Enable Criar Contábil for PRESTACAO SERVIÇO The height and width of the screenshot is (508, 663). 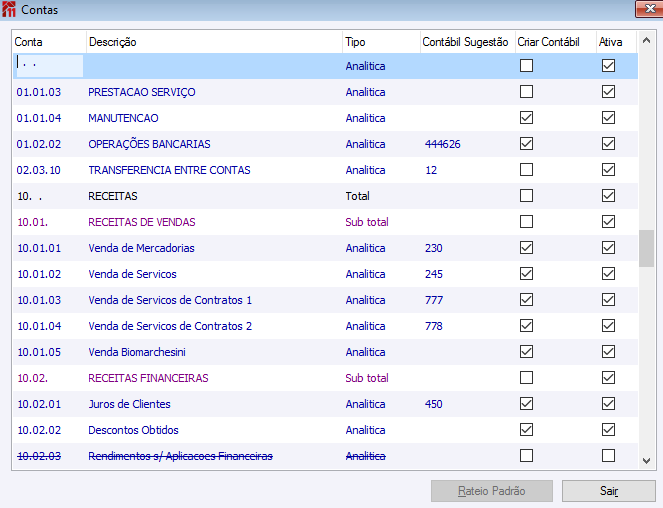tap(526, 92)
